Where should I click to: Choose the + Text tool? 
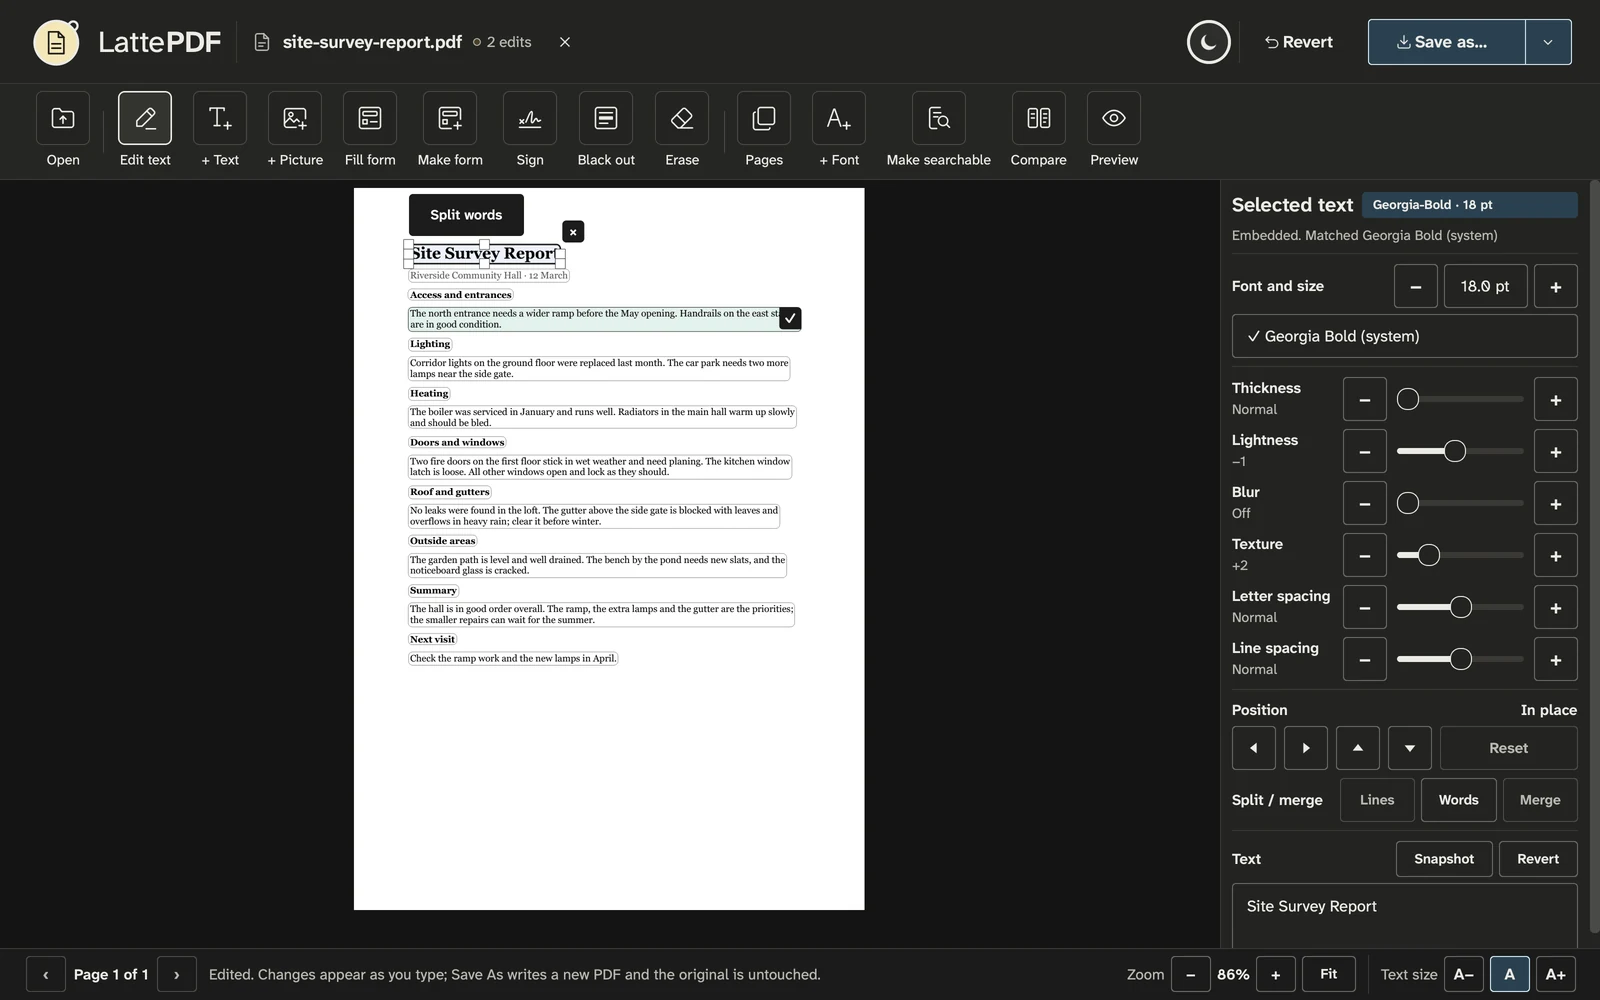[220, 130]
